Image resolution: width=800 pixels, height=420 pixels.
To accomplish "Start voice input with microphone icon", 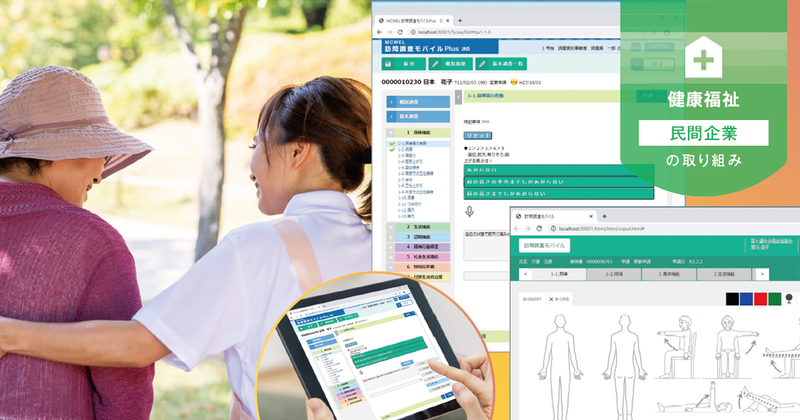I will pos(469,211).
